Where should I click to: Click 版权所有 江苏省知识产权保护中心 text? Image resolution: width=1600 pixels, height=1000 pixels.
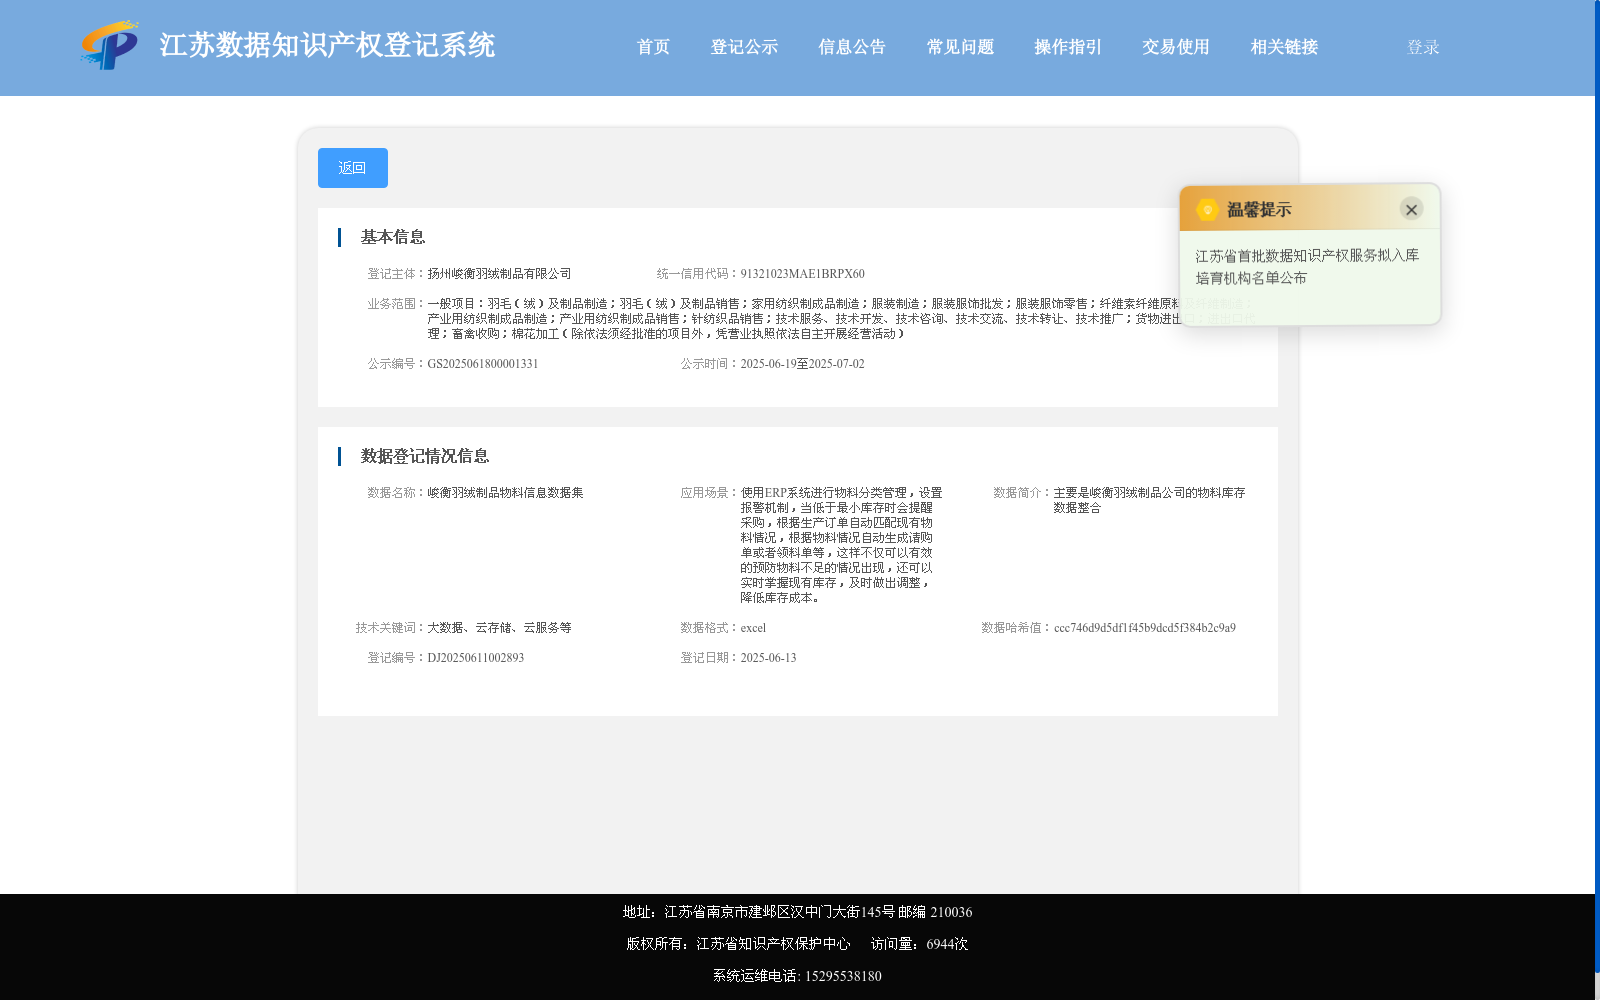[x=738, y=944]
